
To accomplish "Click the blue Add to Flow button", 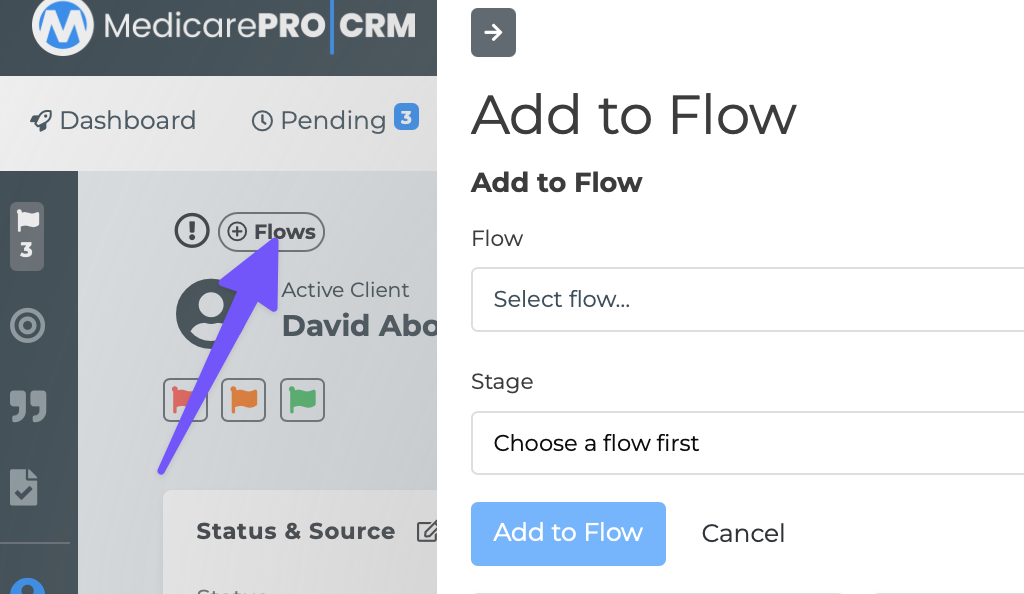I will click(568, 533).
